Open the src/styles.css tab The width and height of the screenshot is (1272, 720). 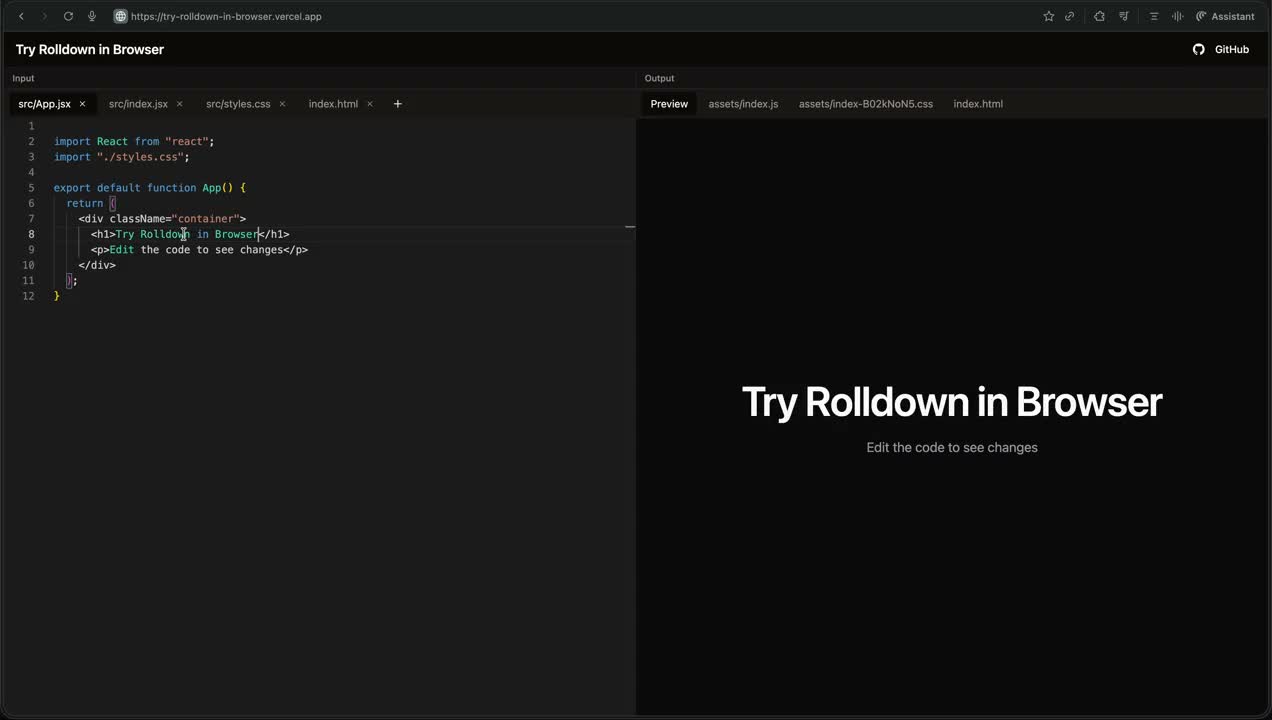point(238,104)
